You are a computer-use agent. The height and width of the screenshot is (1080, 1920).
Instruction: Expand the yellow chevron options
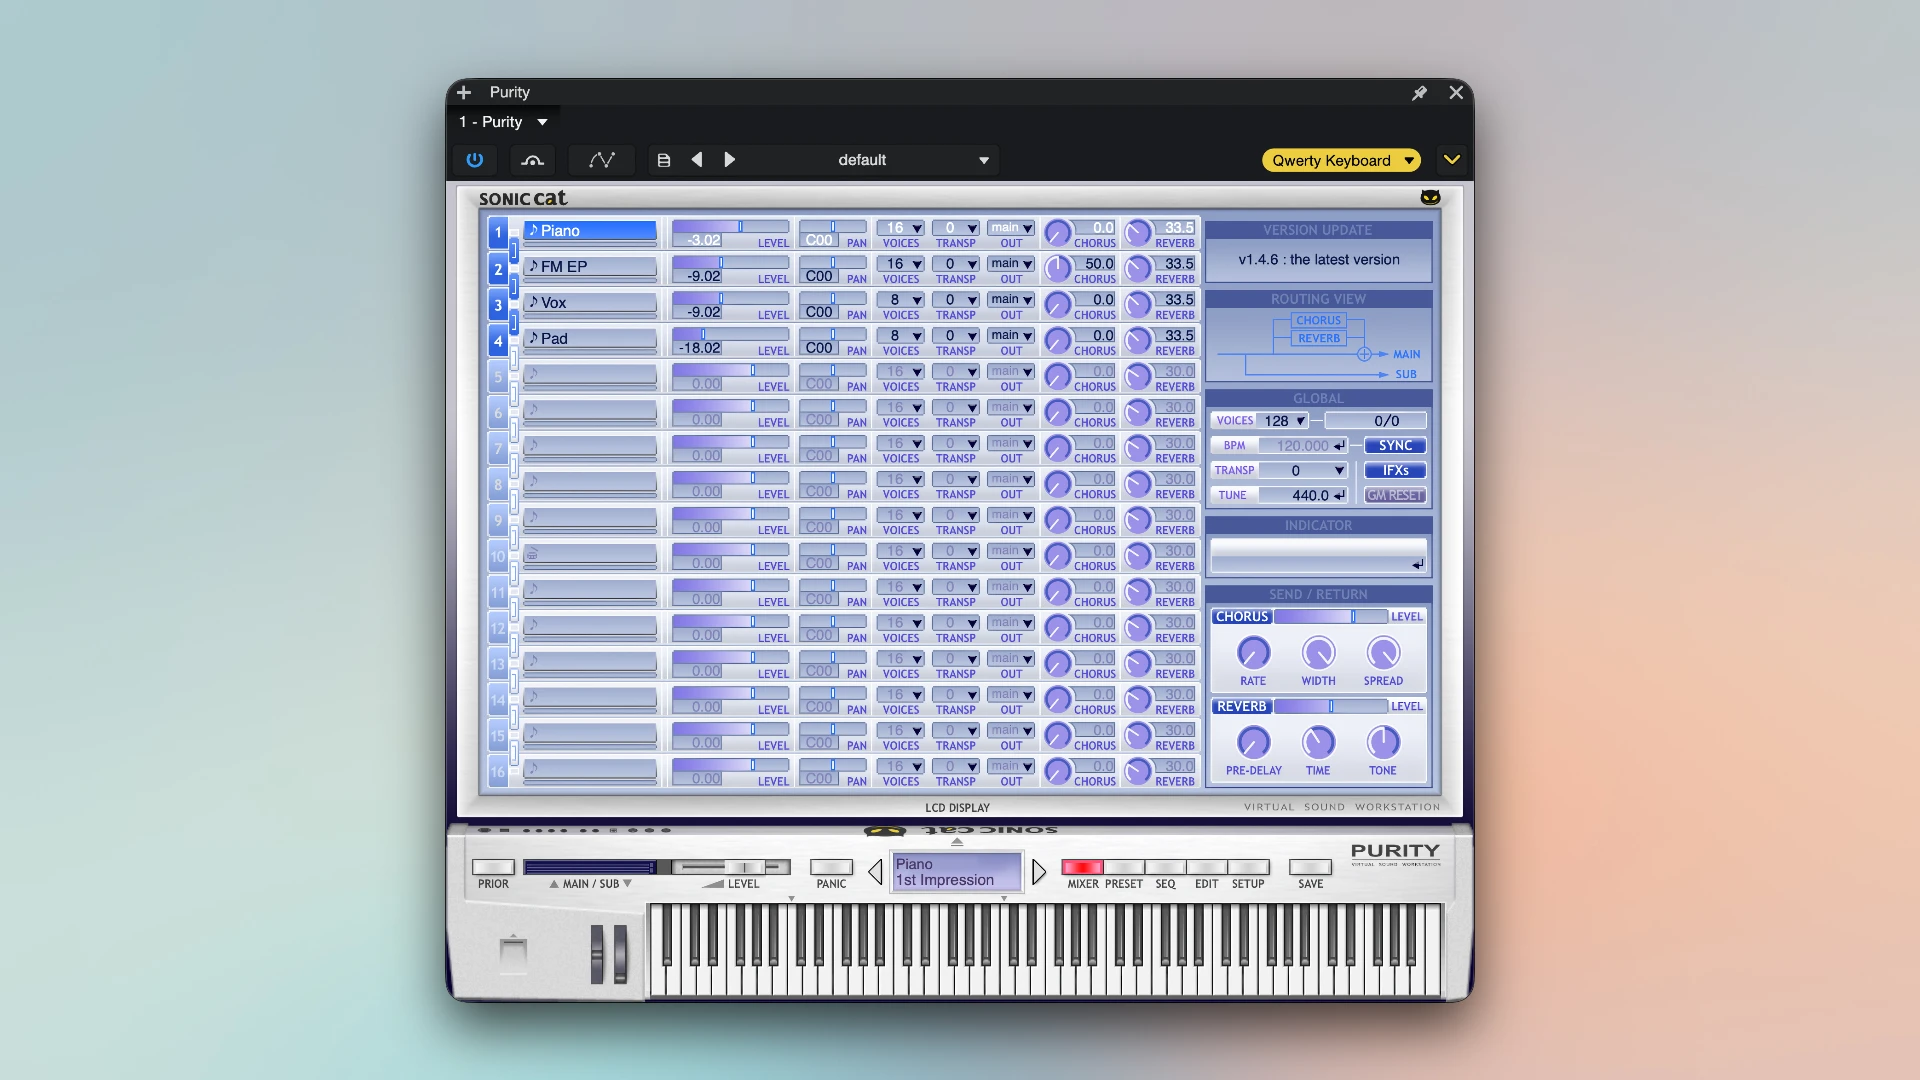[1452, 160]
